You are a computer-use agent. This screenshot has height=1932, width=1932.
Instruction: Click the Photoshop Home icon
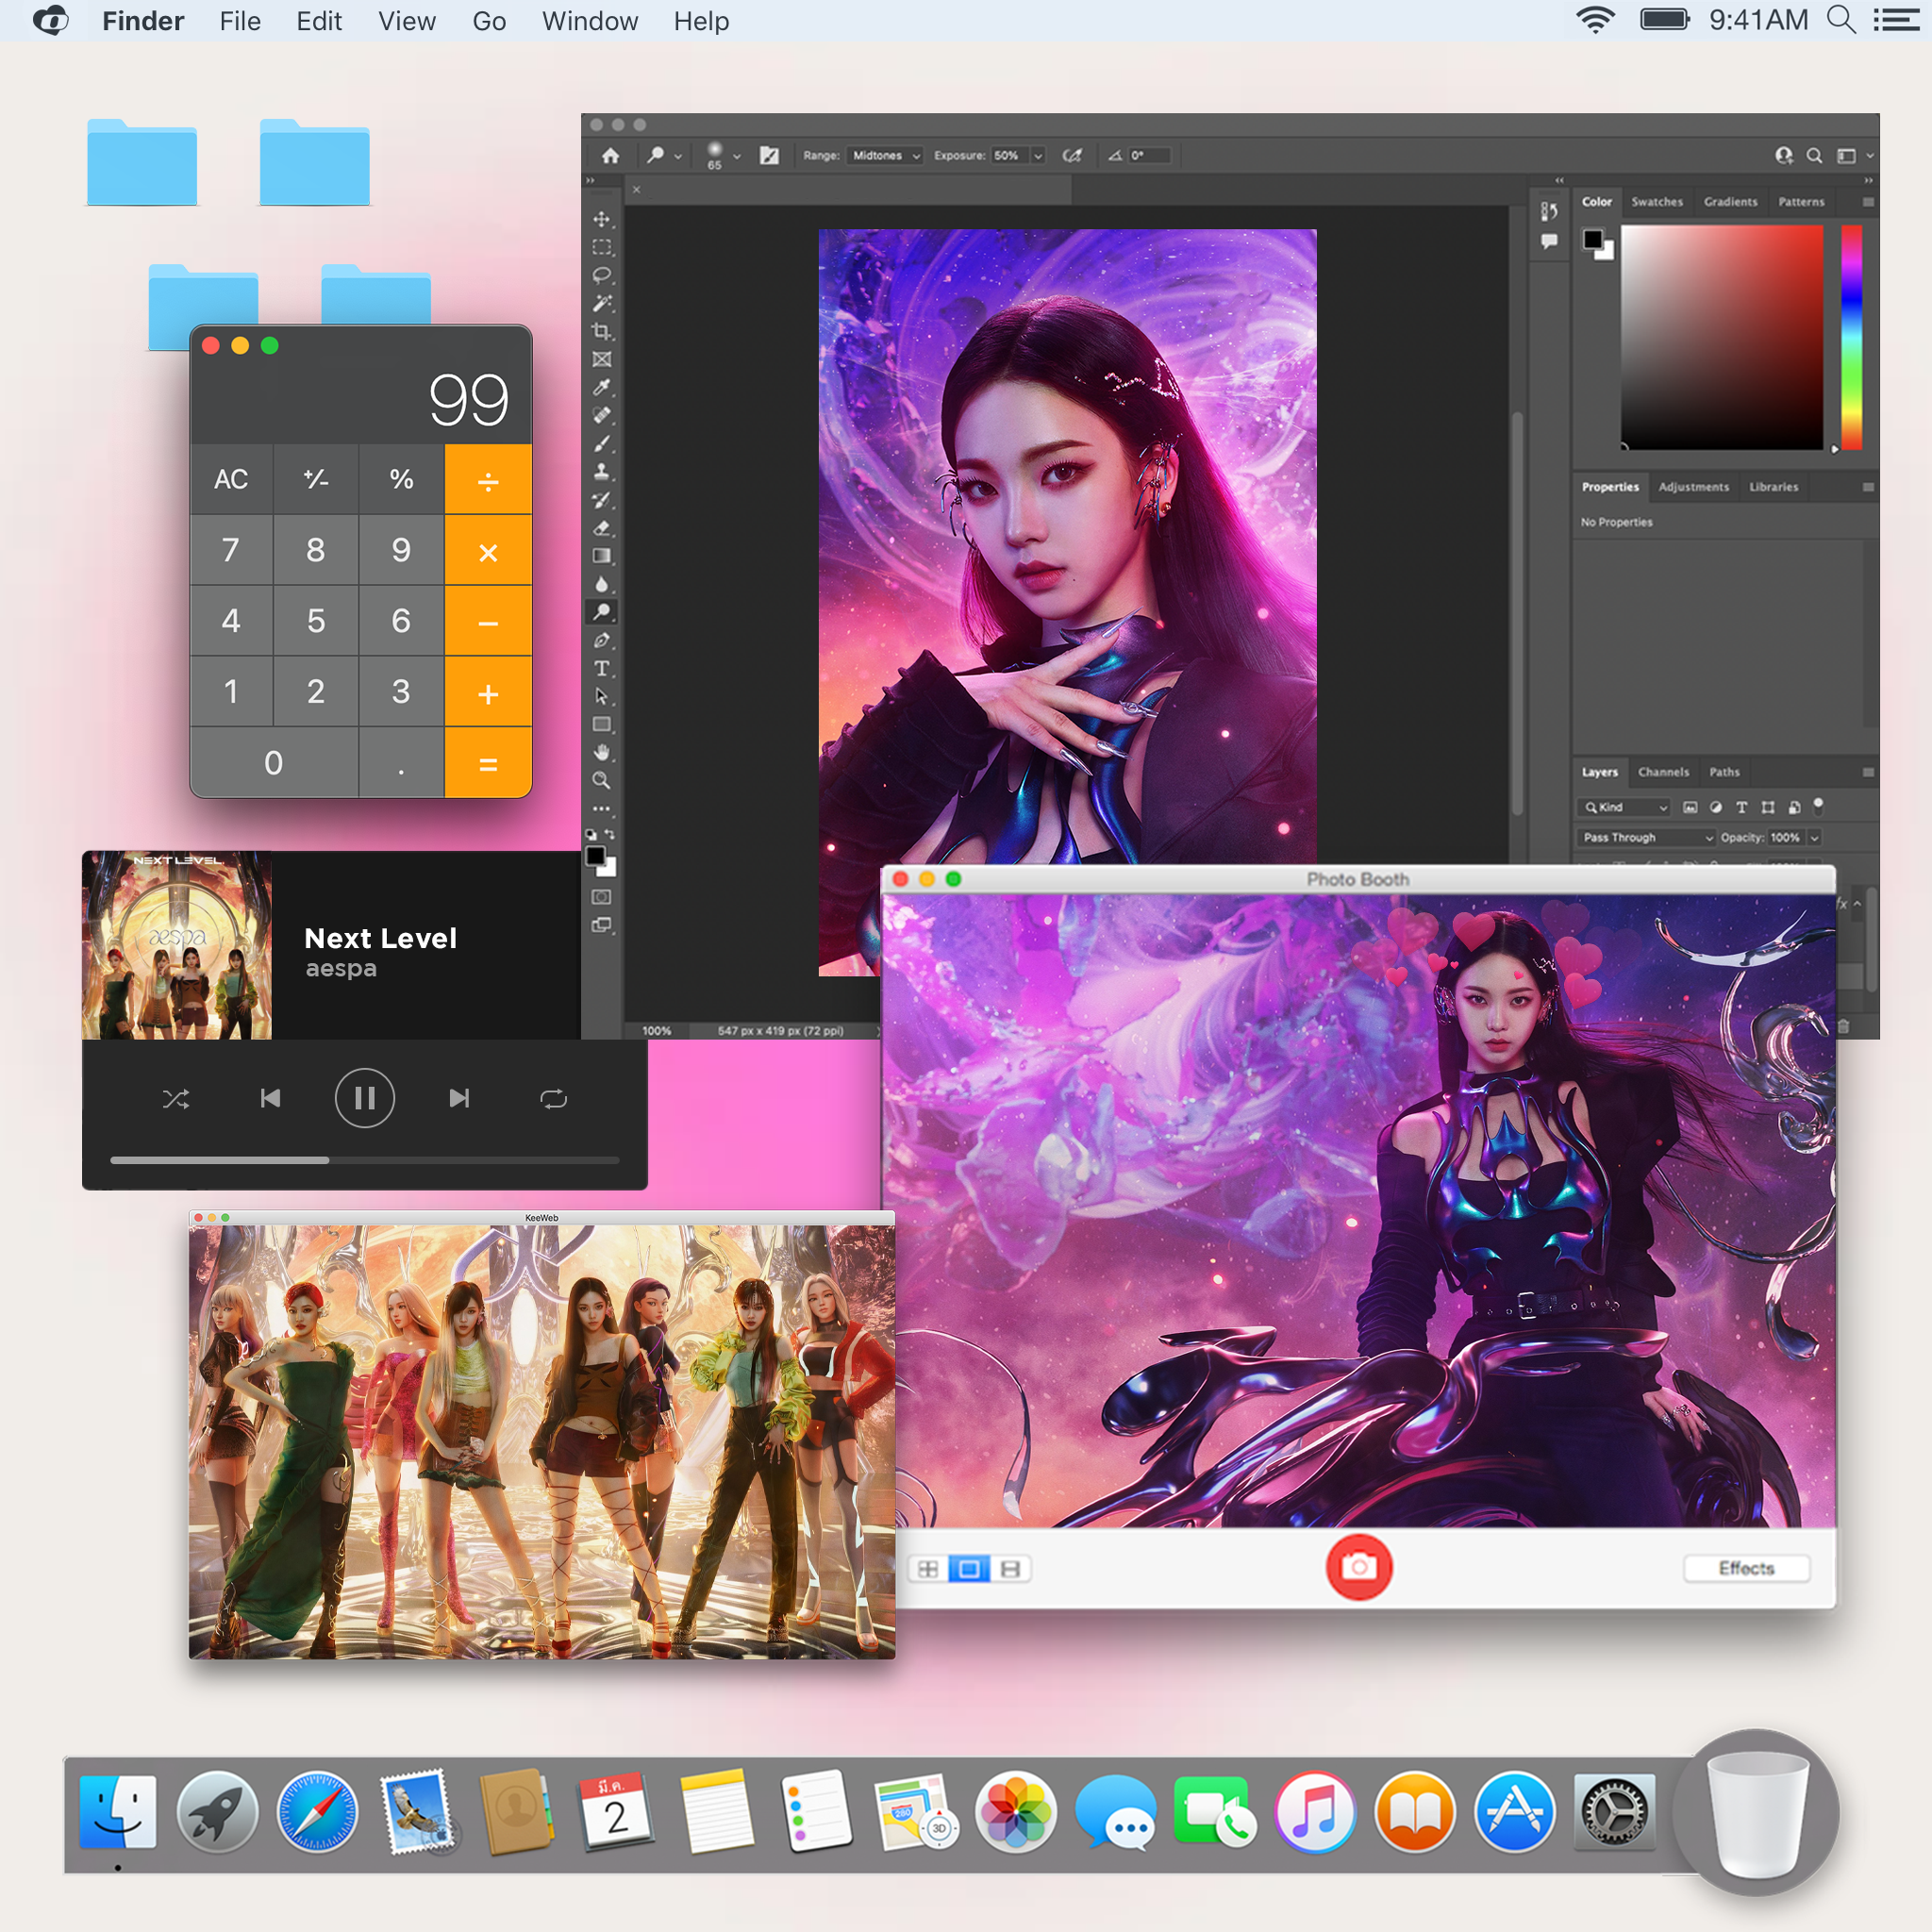coord(610,155)
